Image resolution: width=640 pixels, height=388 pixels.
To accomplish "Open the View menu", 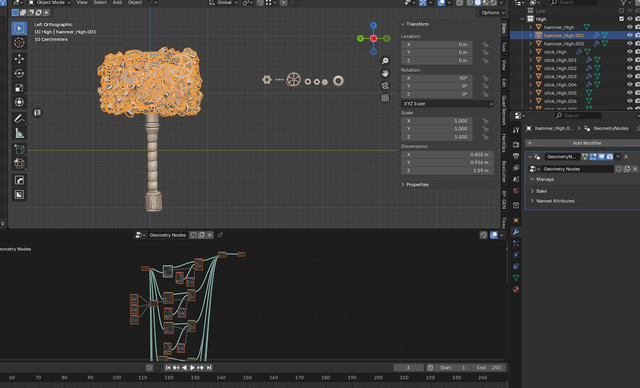I will (82, 2).
